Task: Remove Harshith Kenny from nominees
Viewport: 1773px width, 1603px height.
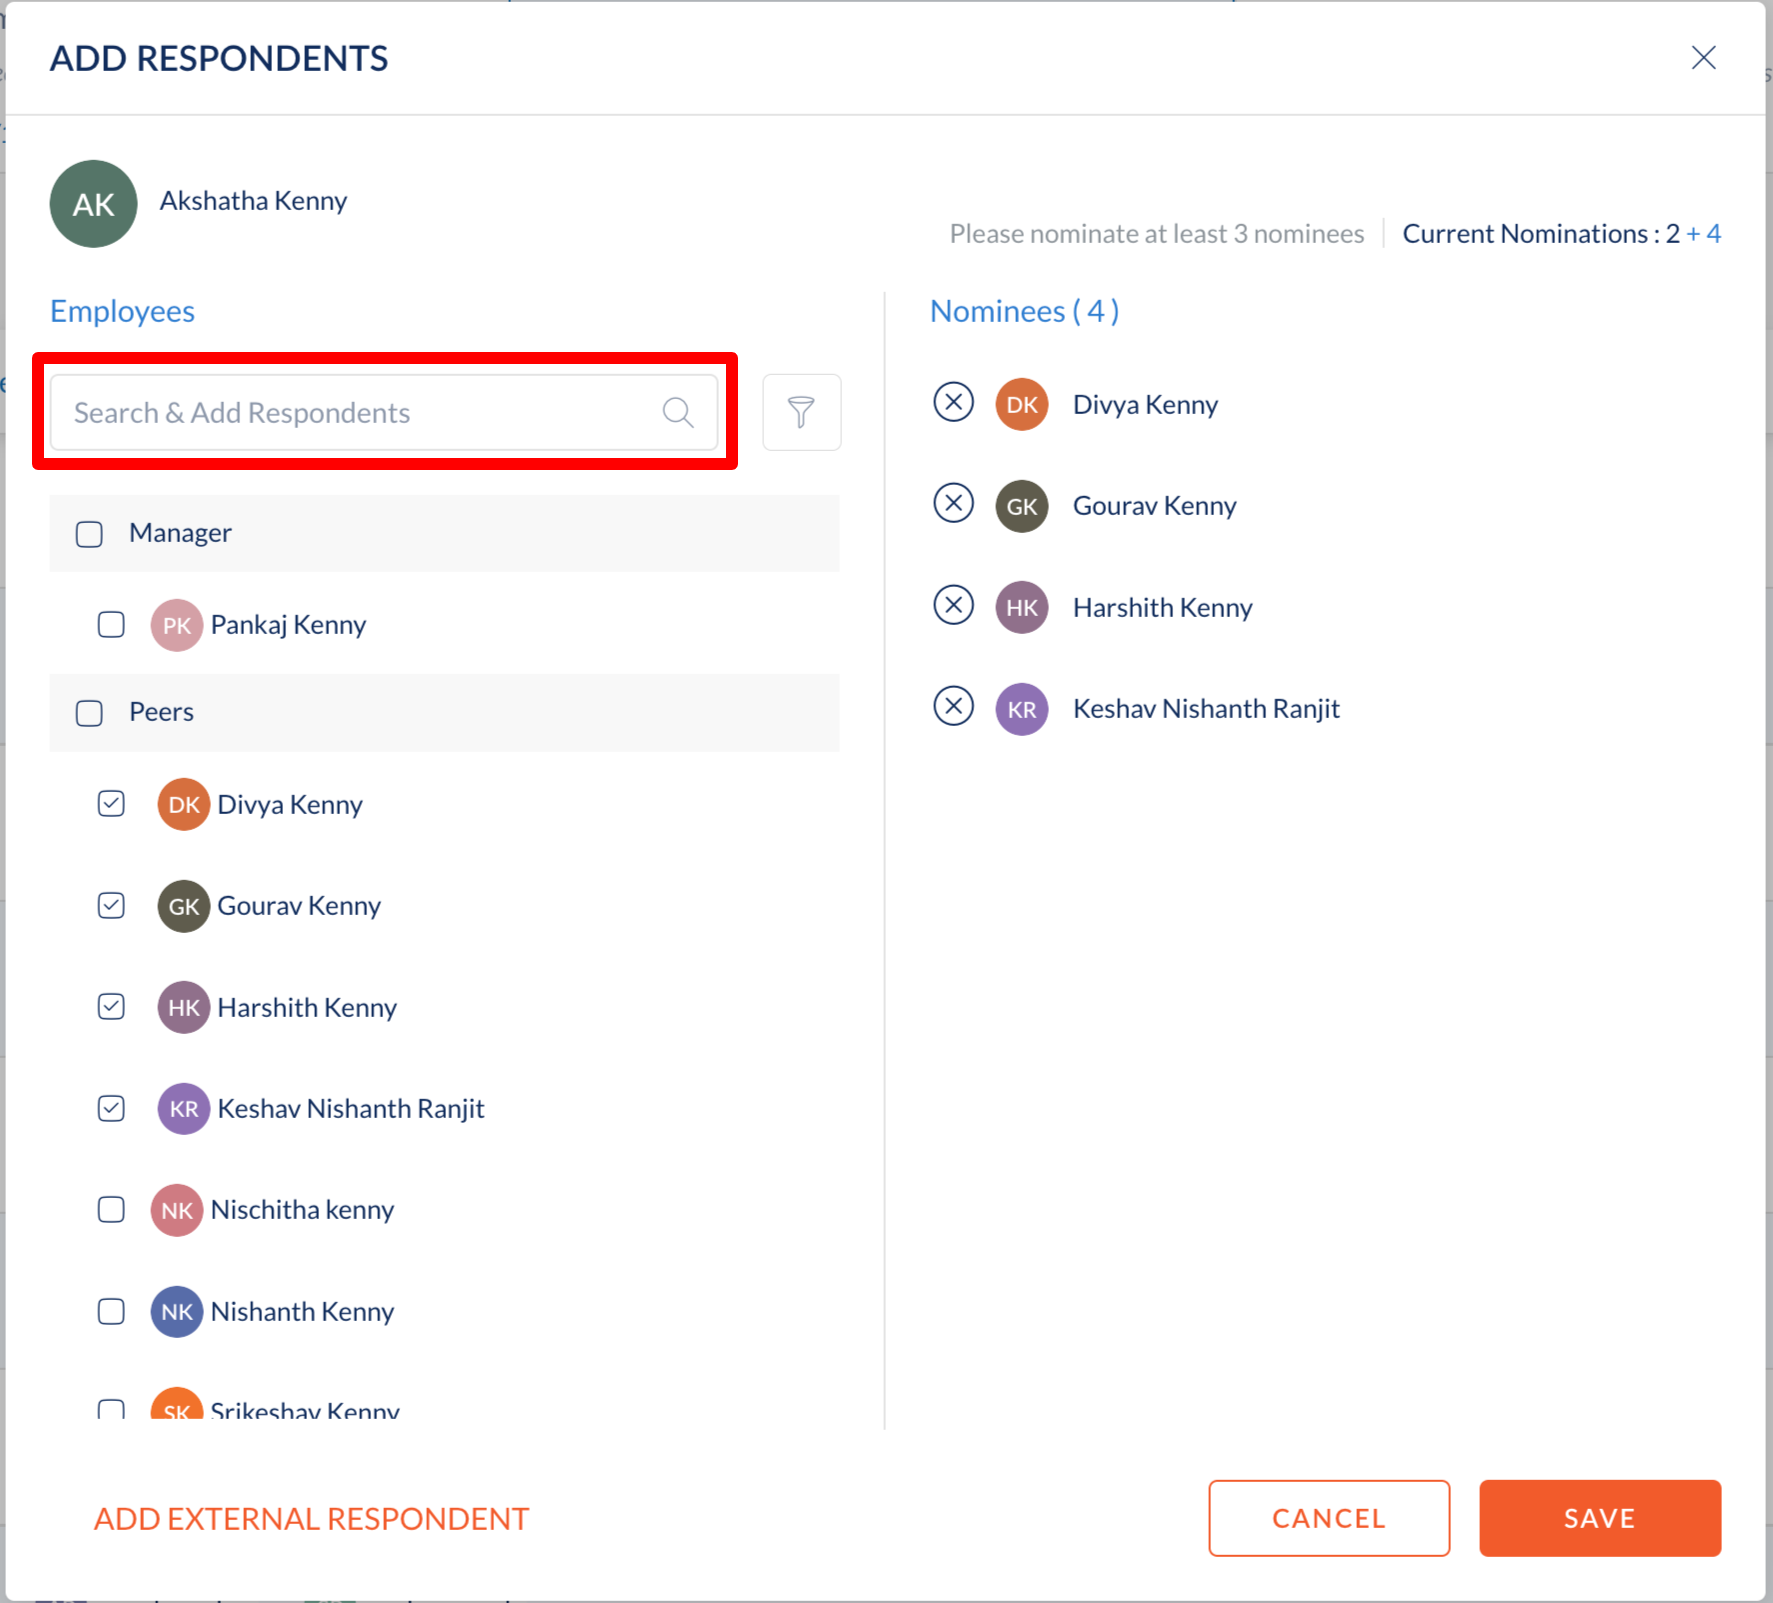Action: [953, 606]
